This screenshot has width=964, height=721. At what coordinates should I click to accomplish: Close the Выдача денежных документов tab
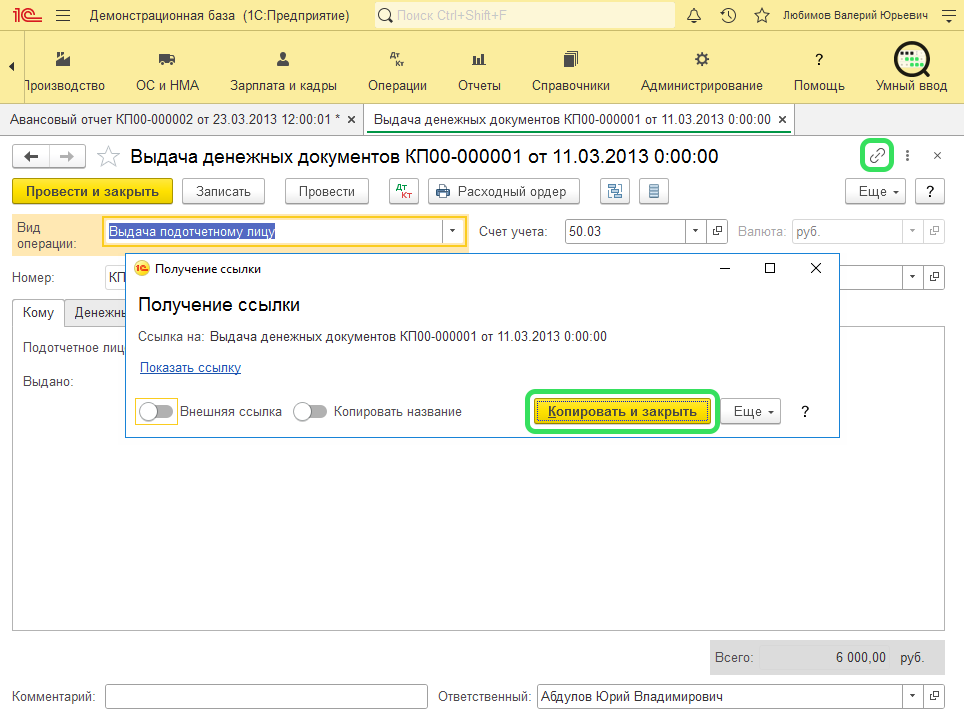(x=783, y=119)
